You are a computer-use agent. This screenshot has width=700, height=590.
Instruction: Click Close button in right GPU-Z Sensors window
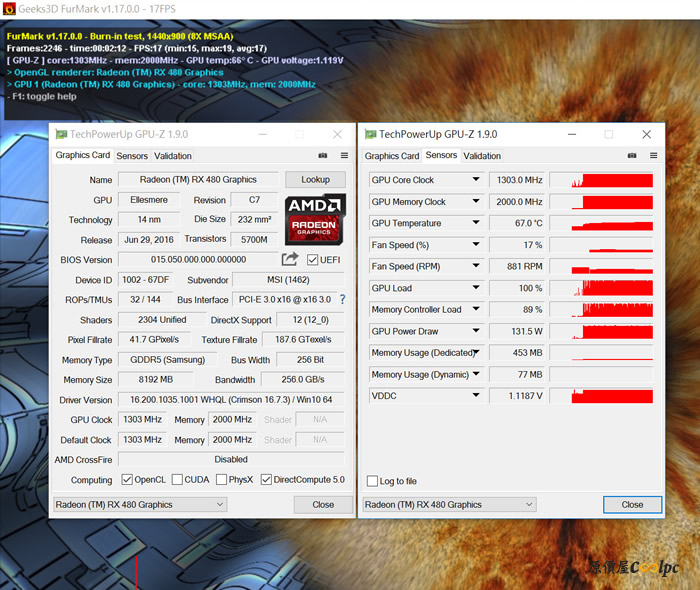pyautogui.click(x=632, y=504)
